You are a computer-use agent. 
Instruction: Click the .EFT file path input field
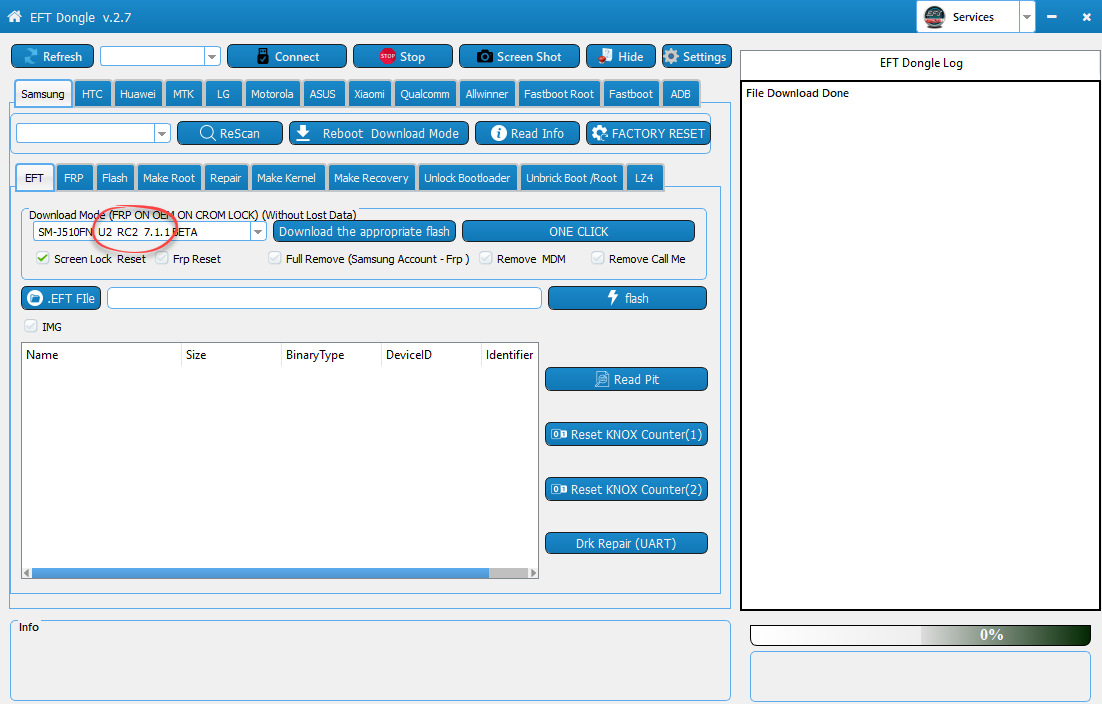(x=324, y=298)
